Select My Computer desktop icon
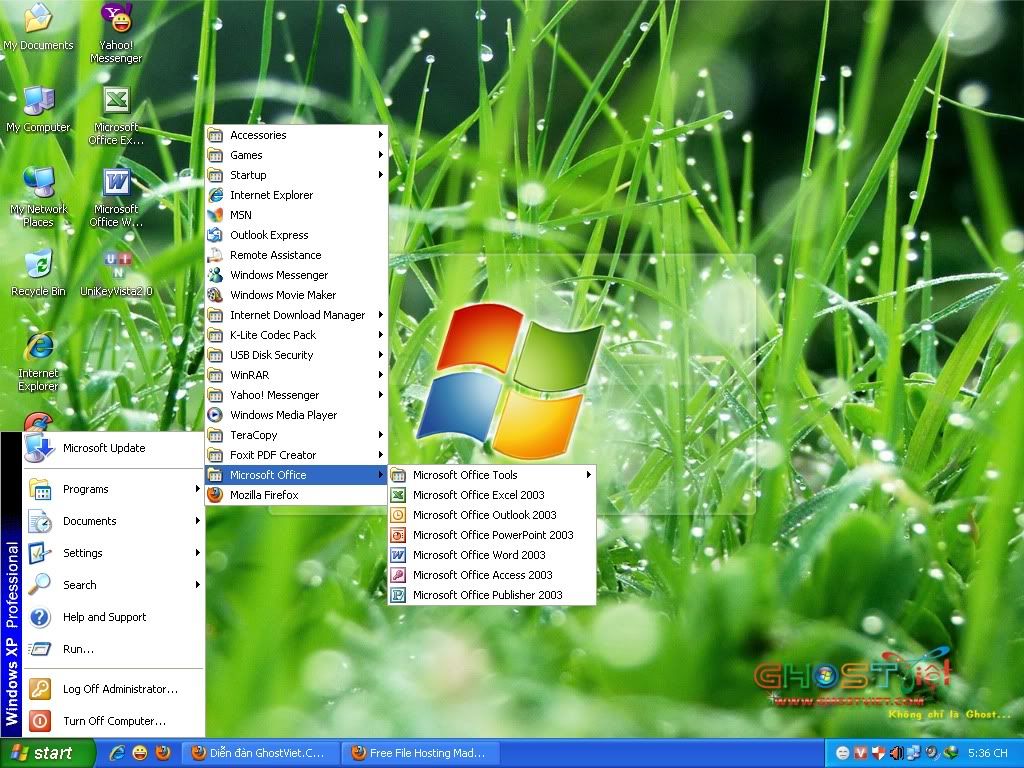The width and height of the screenshot is (1024, 768). point(38,108)
